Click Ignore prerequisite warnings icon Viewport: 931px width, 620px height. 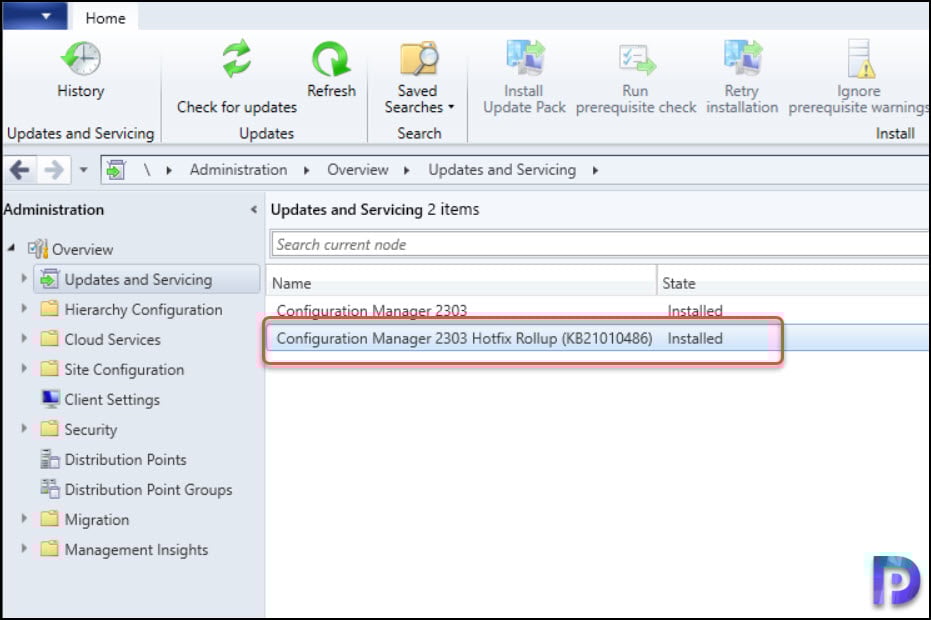(860, 58)
